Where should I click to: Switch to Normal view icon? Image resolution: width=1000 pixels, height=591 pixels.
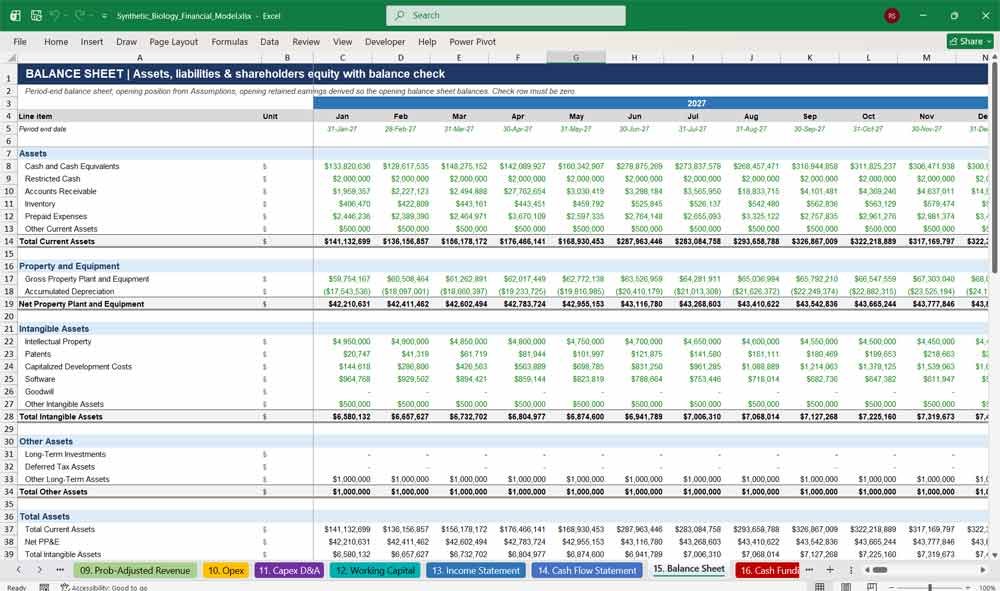click(x=820, y=587)
